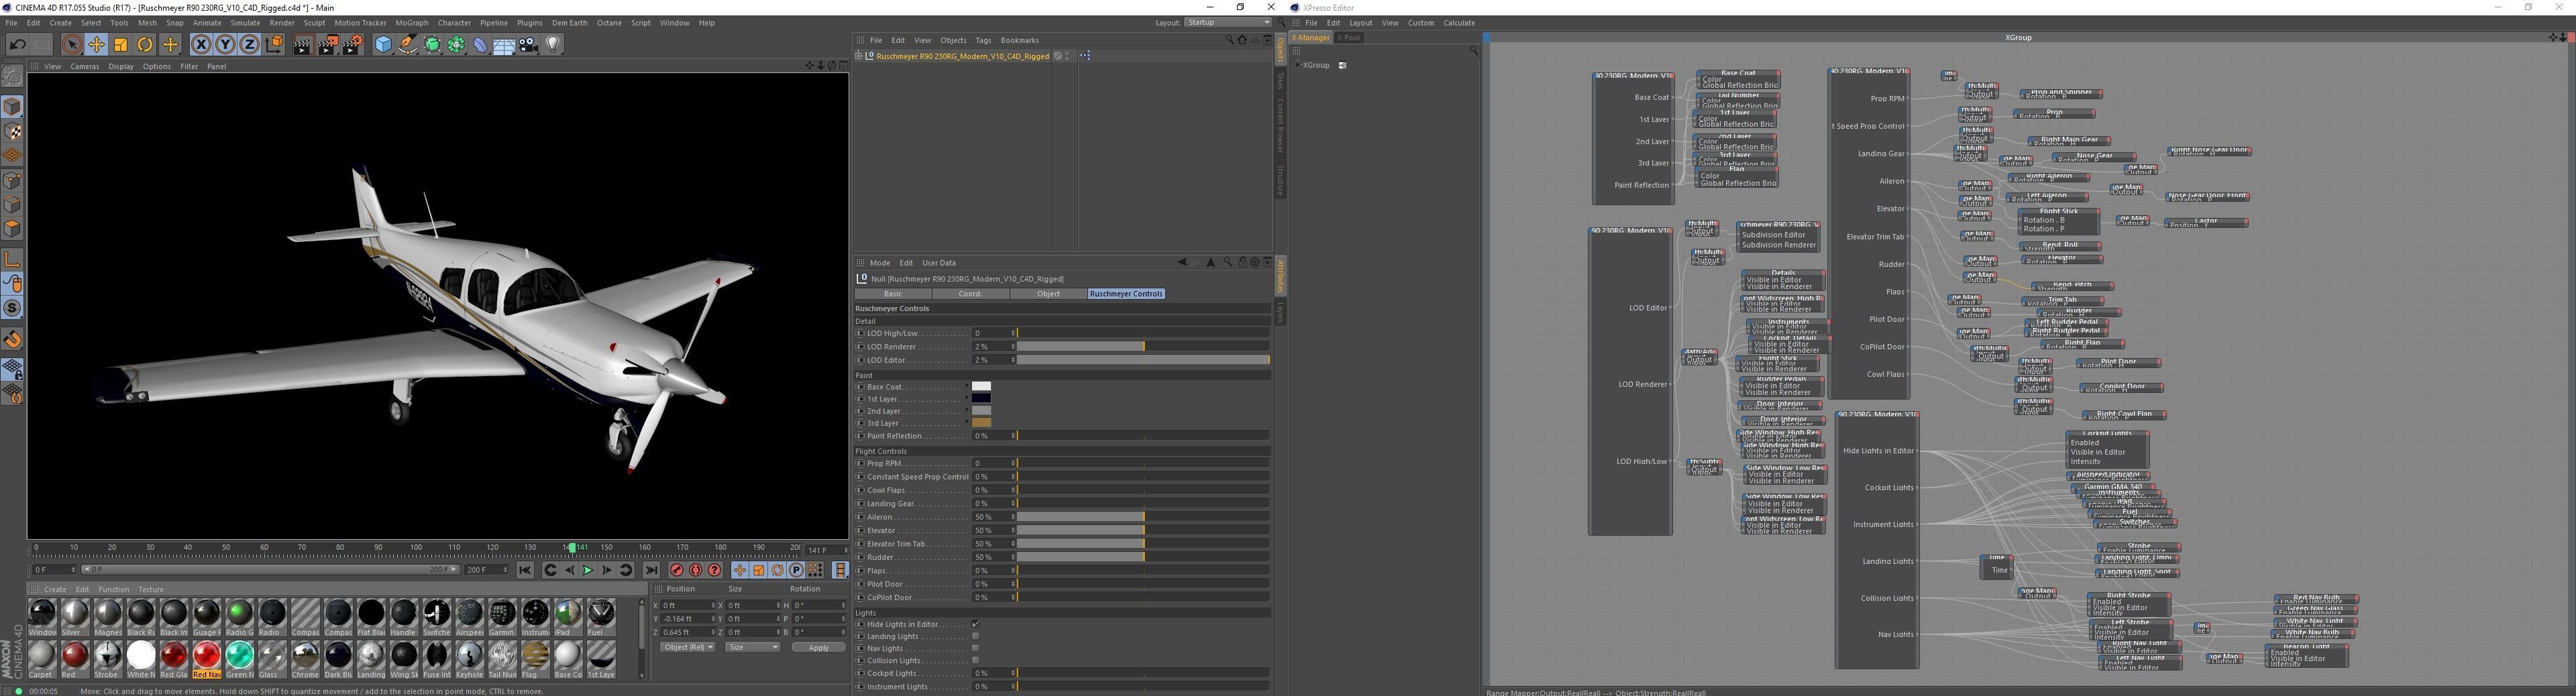2576x696 pixels.
Task: Jump to the start of animation
Action: pos(525,570)
